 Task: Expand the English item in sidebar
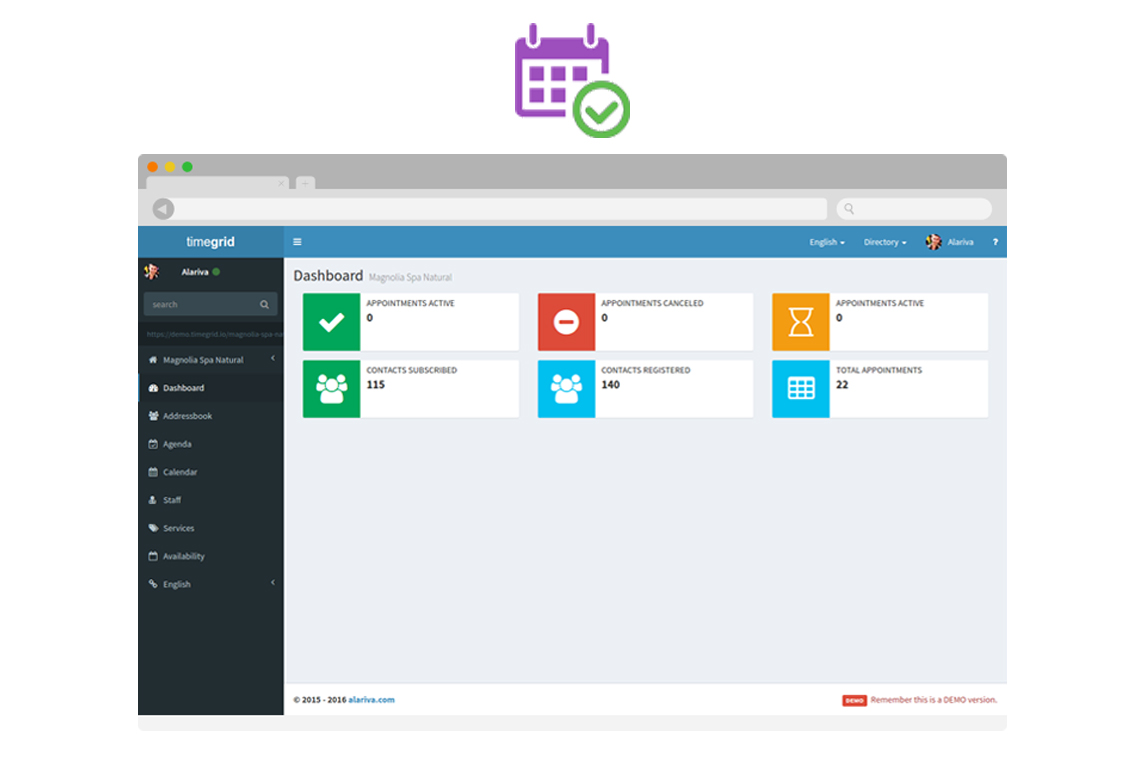pos(211,584)
